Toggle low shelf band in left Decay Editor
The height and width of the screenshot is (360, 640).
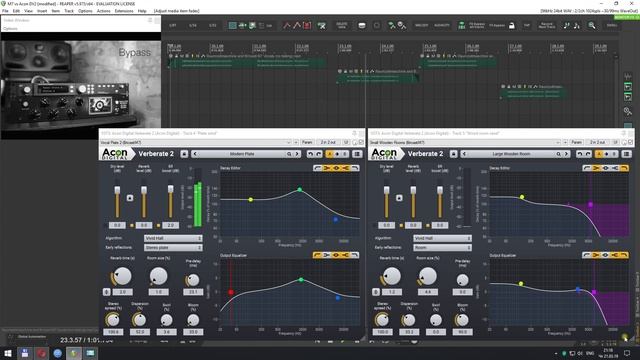pyautogui.click(x=327, y=168)
